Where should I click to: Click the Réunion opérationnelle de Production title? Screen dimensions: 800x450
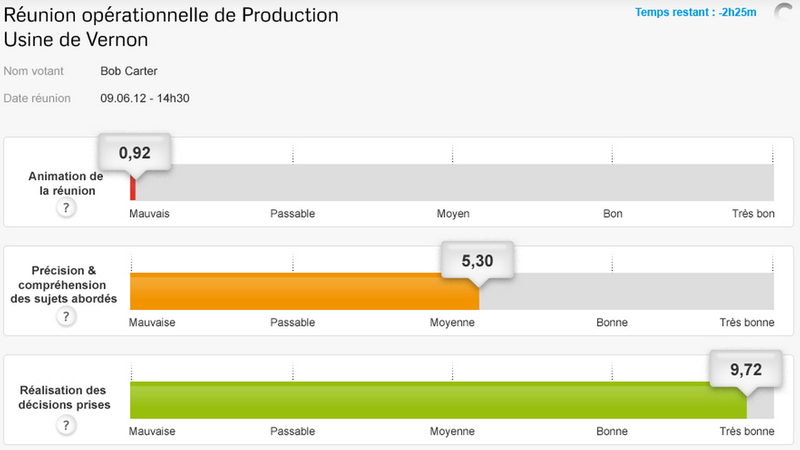(172, 16)
